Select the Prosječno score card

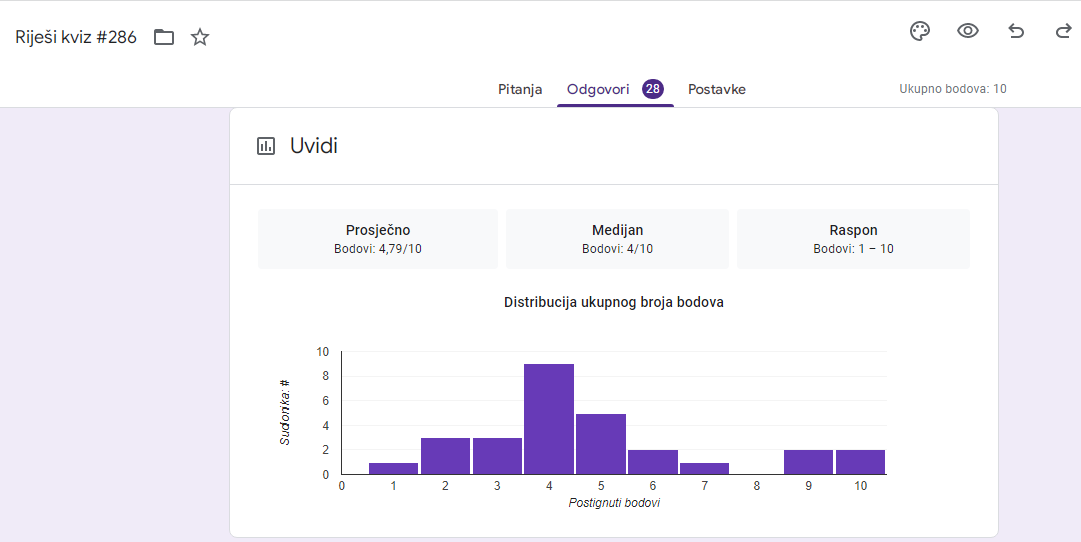click(x=378, y=239)
